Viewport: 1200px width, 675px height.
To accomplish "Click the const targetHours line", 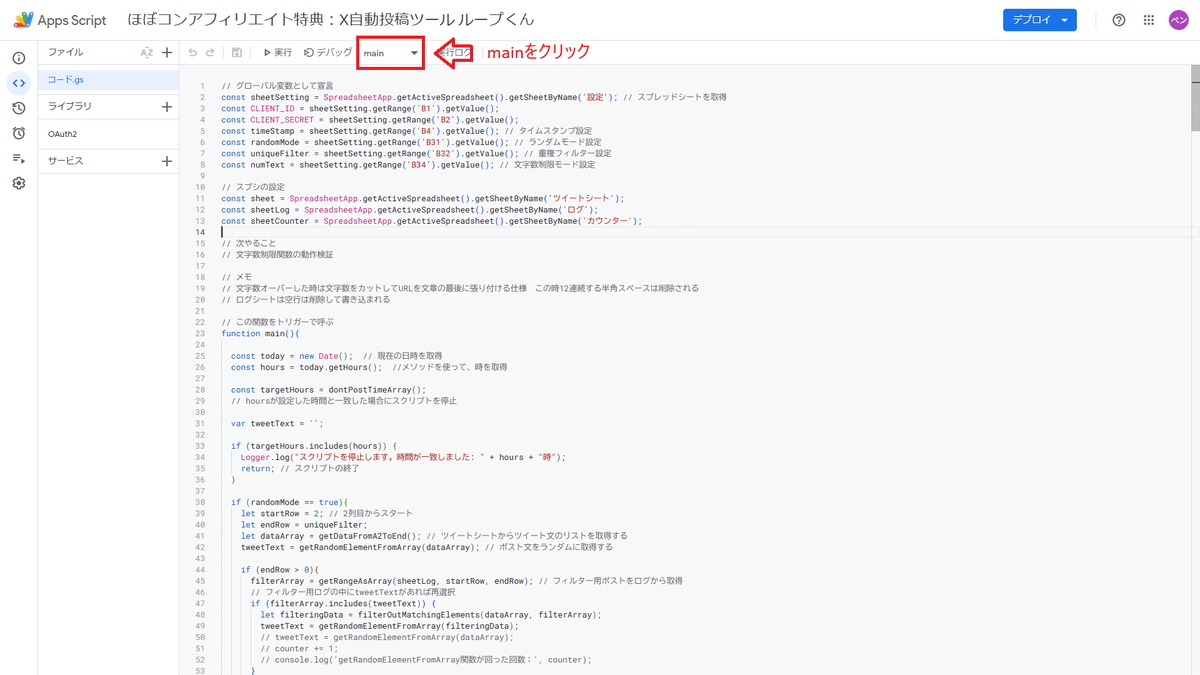I will [328, 389].
